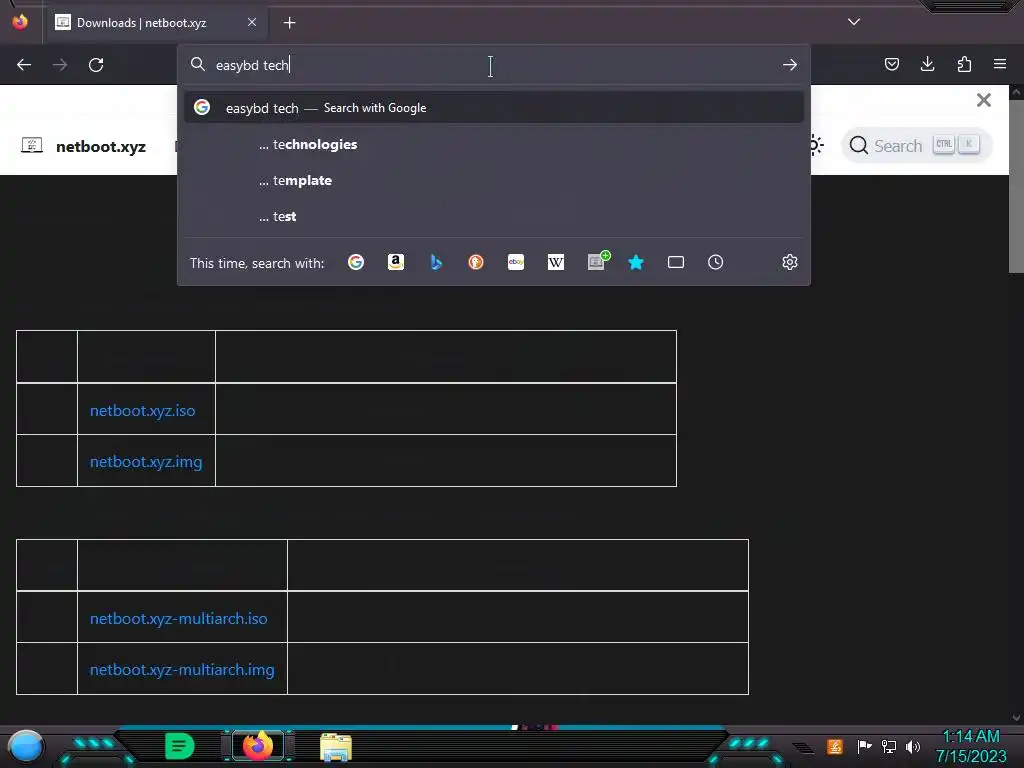Switch to Firefox in the taskbar
Image resolution: width=1024 pixels, height=768 pixels.
point(258,746)
